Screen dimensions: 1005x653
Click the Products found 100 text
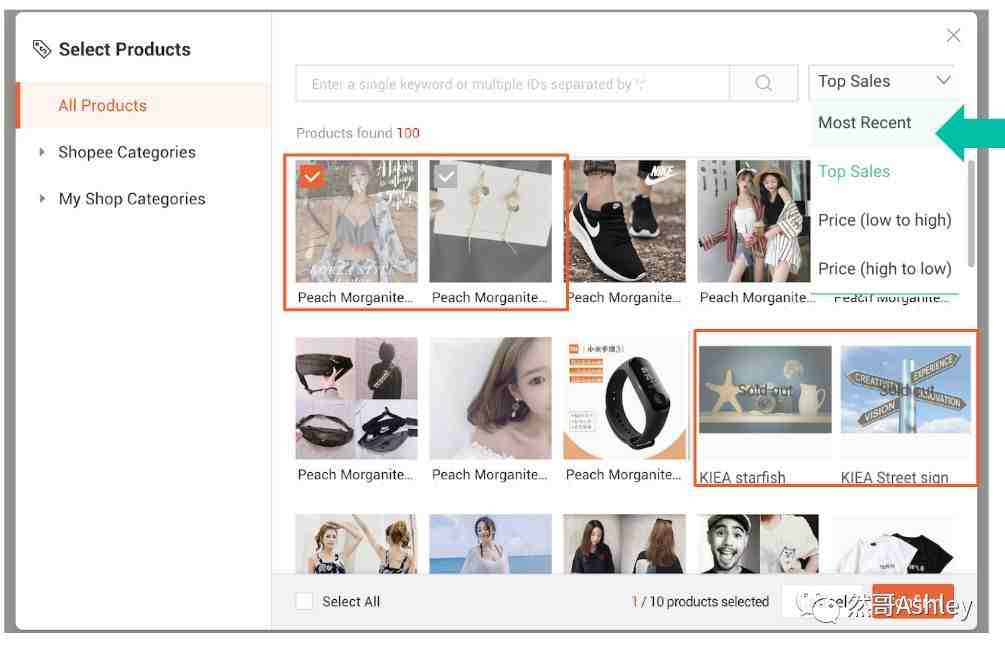point(358,133)
